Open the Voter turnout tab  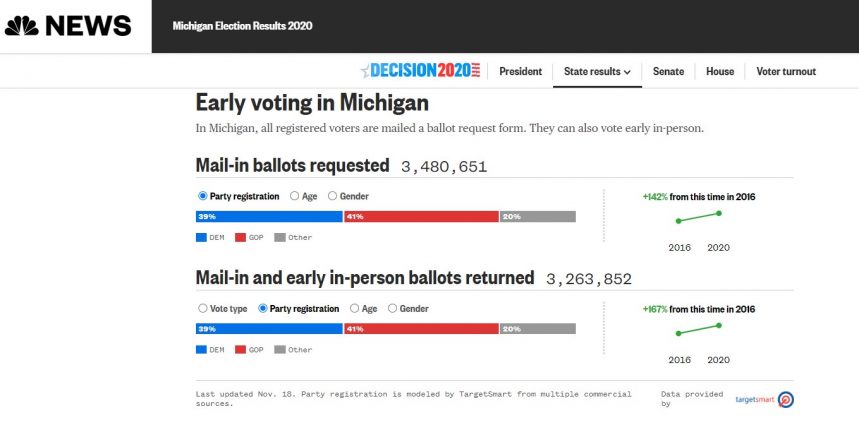[x=785, y=72]
